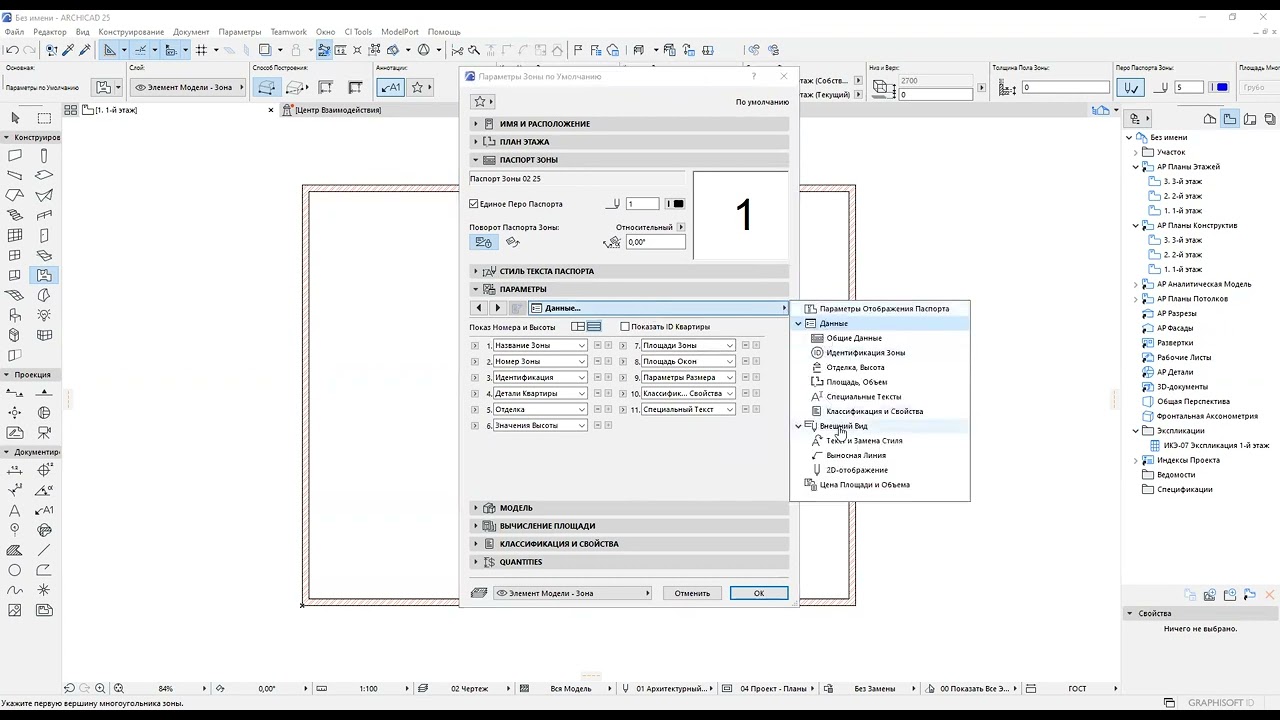
Task: Expand the ПЛАН ЭТАЖА section
Action: 629,142
